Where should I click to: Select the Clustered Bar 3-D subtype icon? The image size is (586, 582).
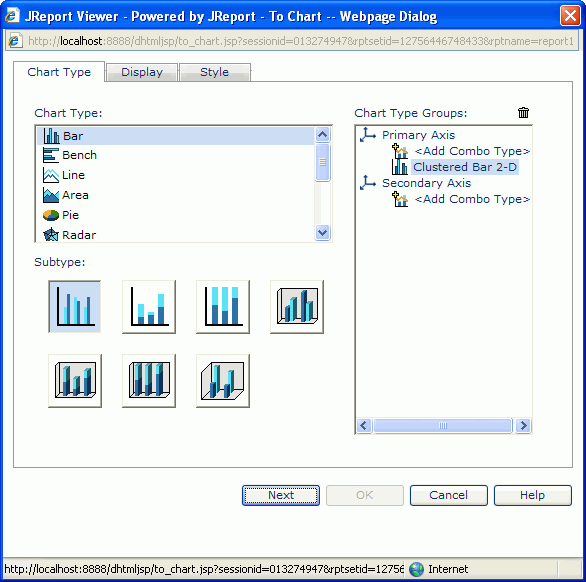tap(297, 307)
